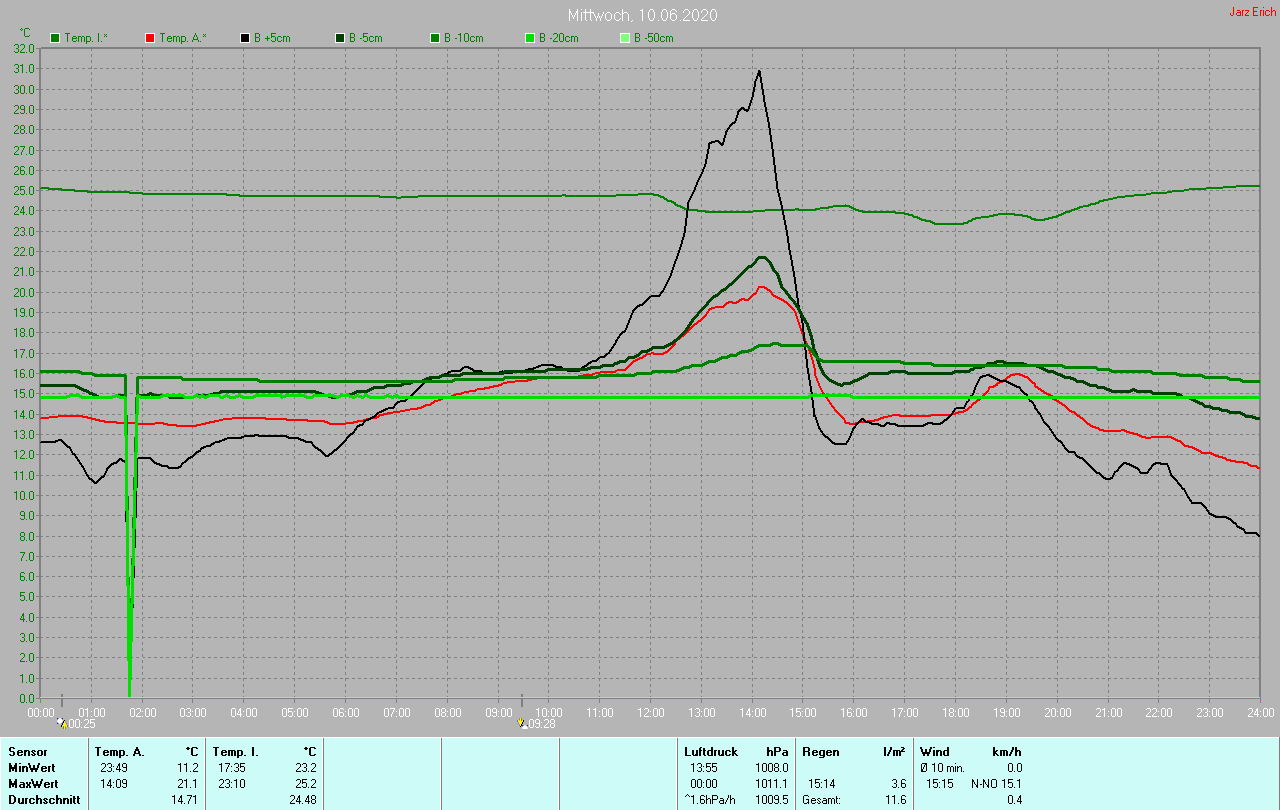The width and height of the screenshot is (1280, 810).
Task: Click the wind average value 0.4
Action: (1014, 800)
